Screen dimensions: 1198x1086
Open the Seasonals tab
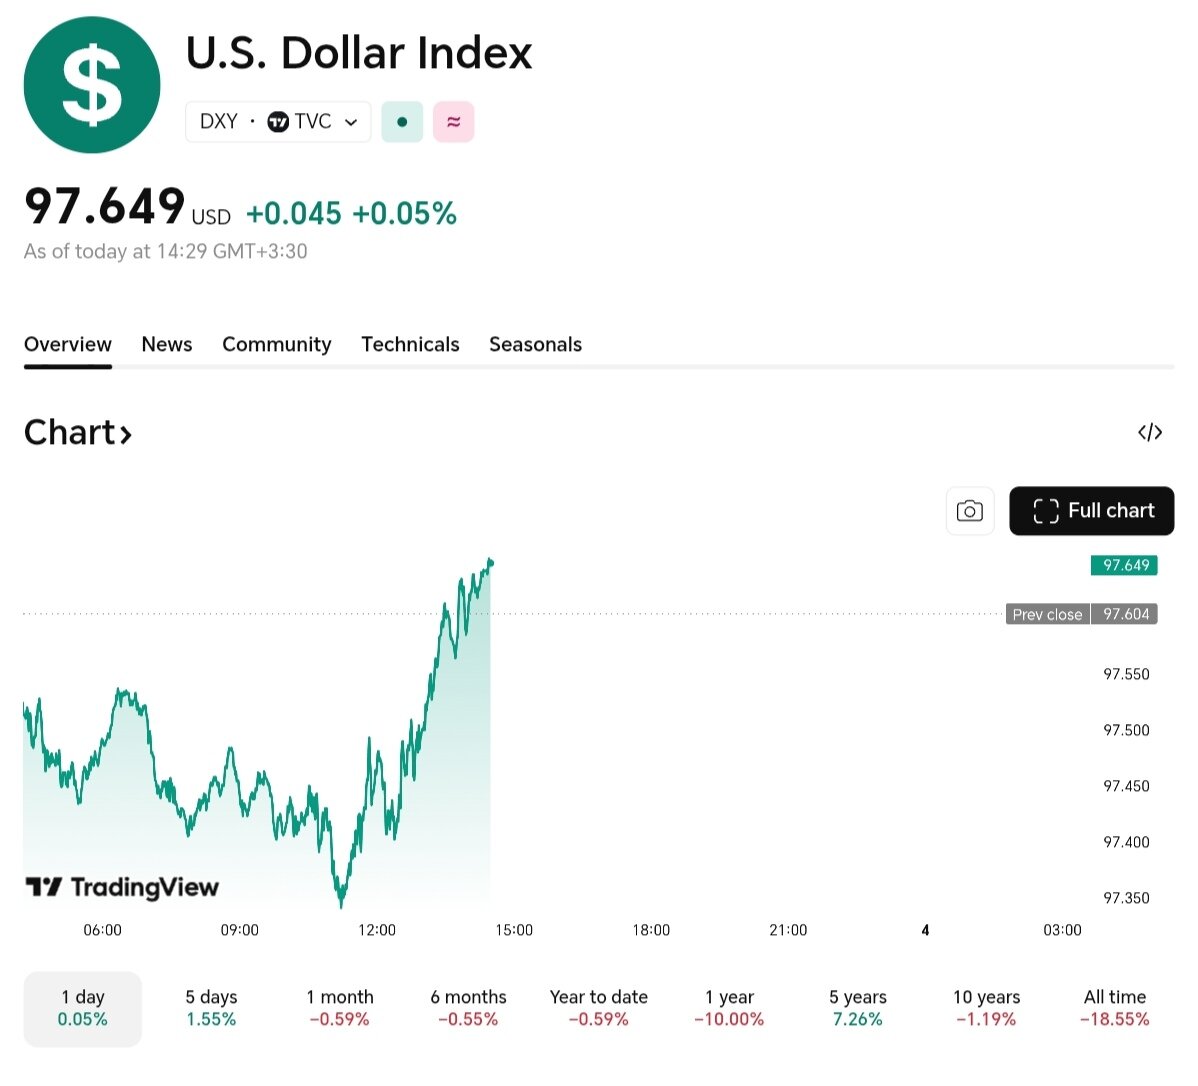point(535,344)
